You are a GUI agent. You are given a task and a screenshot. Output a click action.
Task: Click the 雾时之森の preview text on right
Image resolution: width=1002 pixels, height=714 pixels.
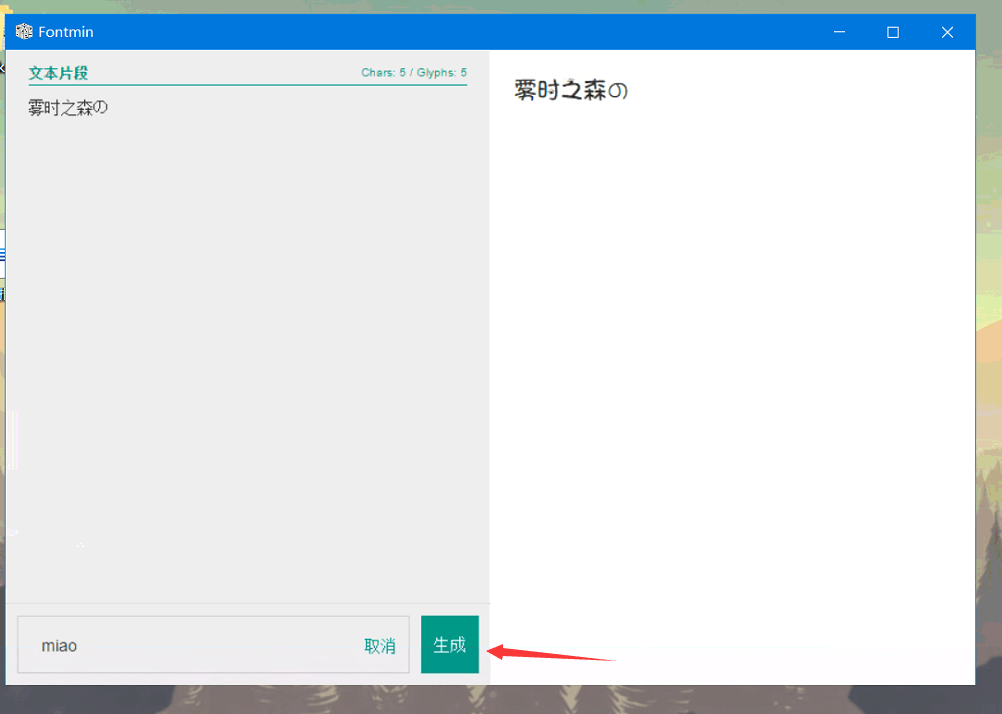coord(570,91)
